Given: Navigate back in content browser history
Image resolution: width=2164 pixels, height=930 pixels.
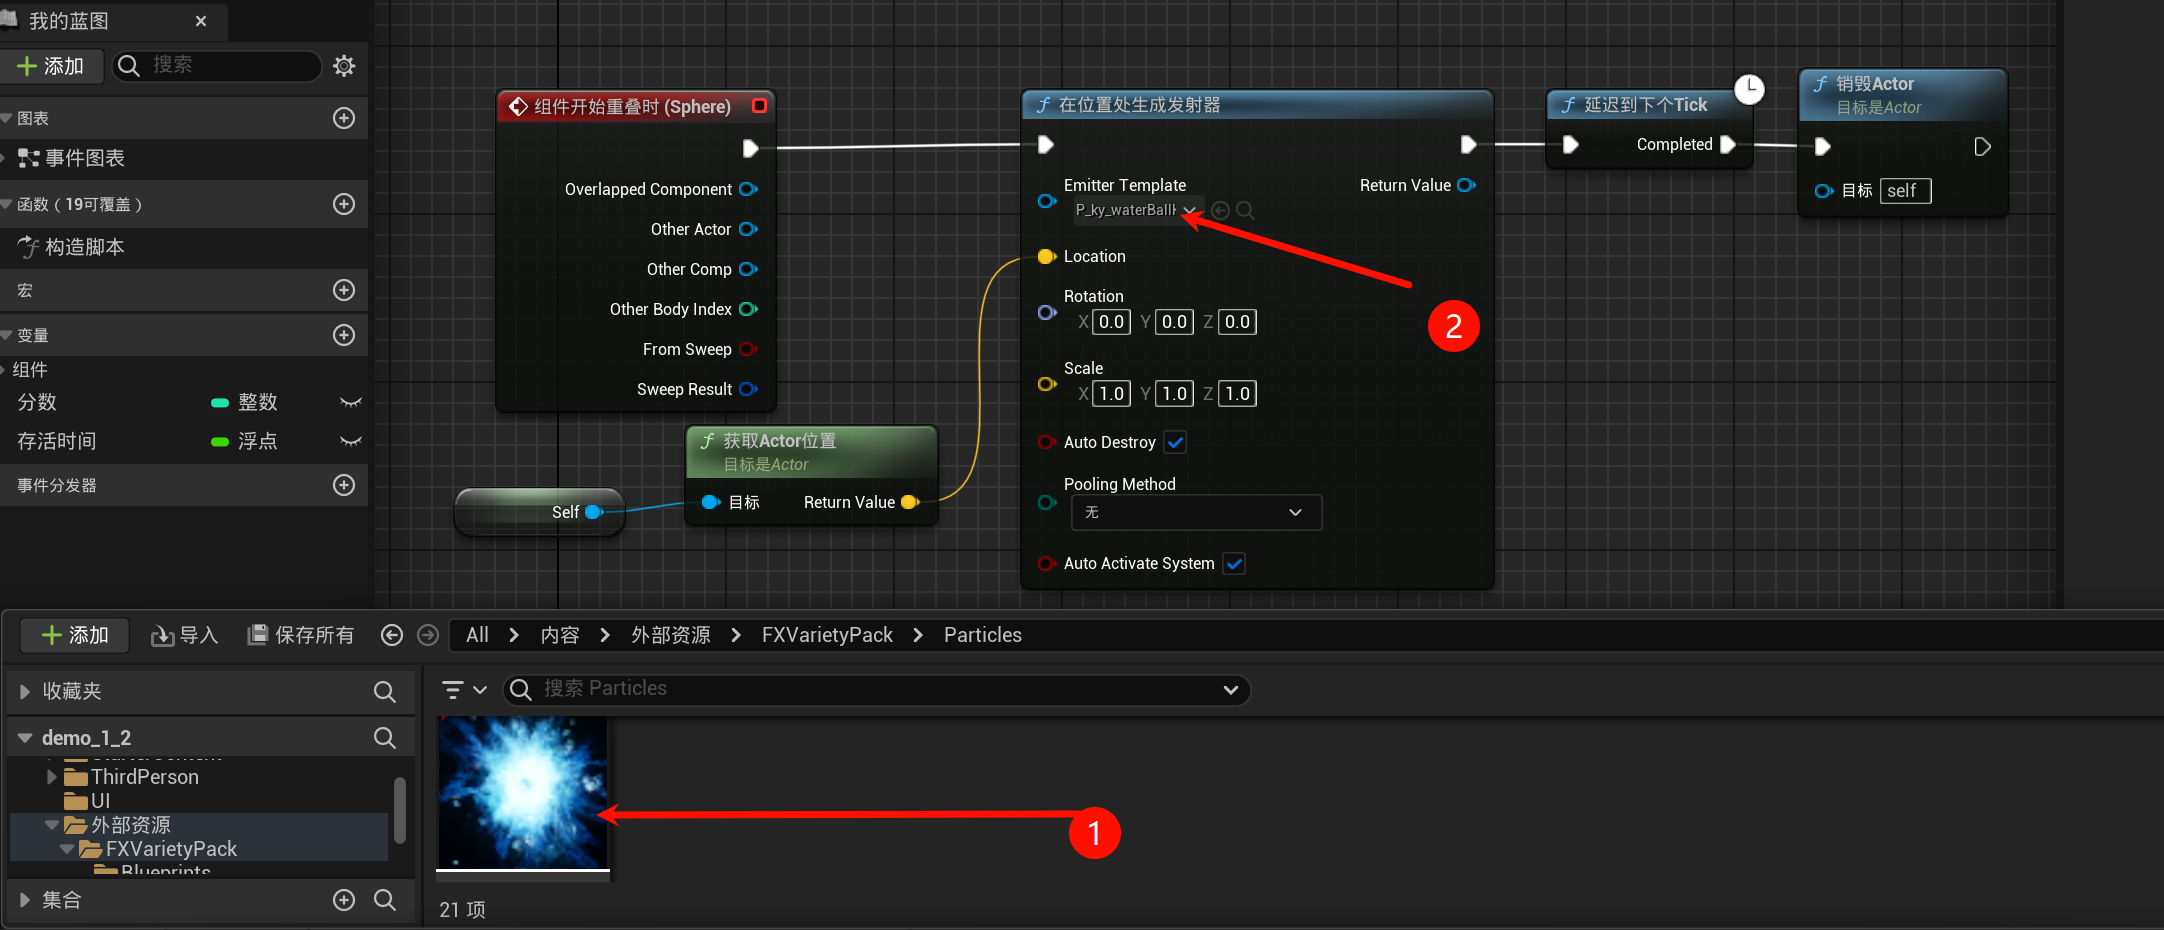Looking at the screenshot, I should tap(392, 635).
